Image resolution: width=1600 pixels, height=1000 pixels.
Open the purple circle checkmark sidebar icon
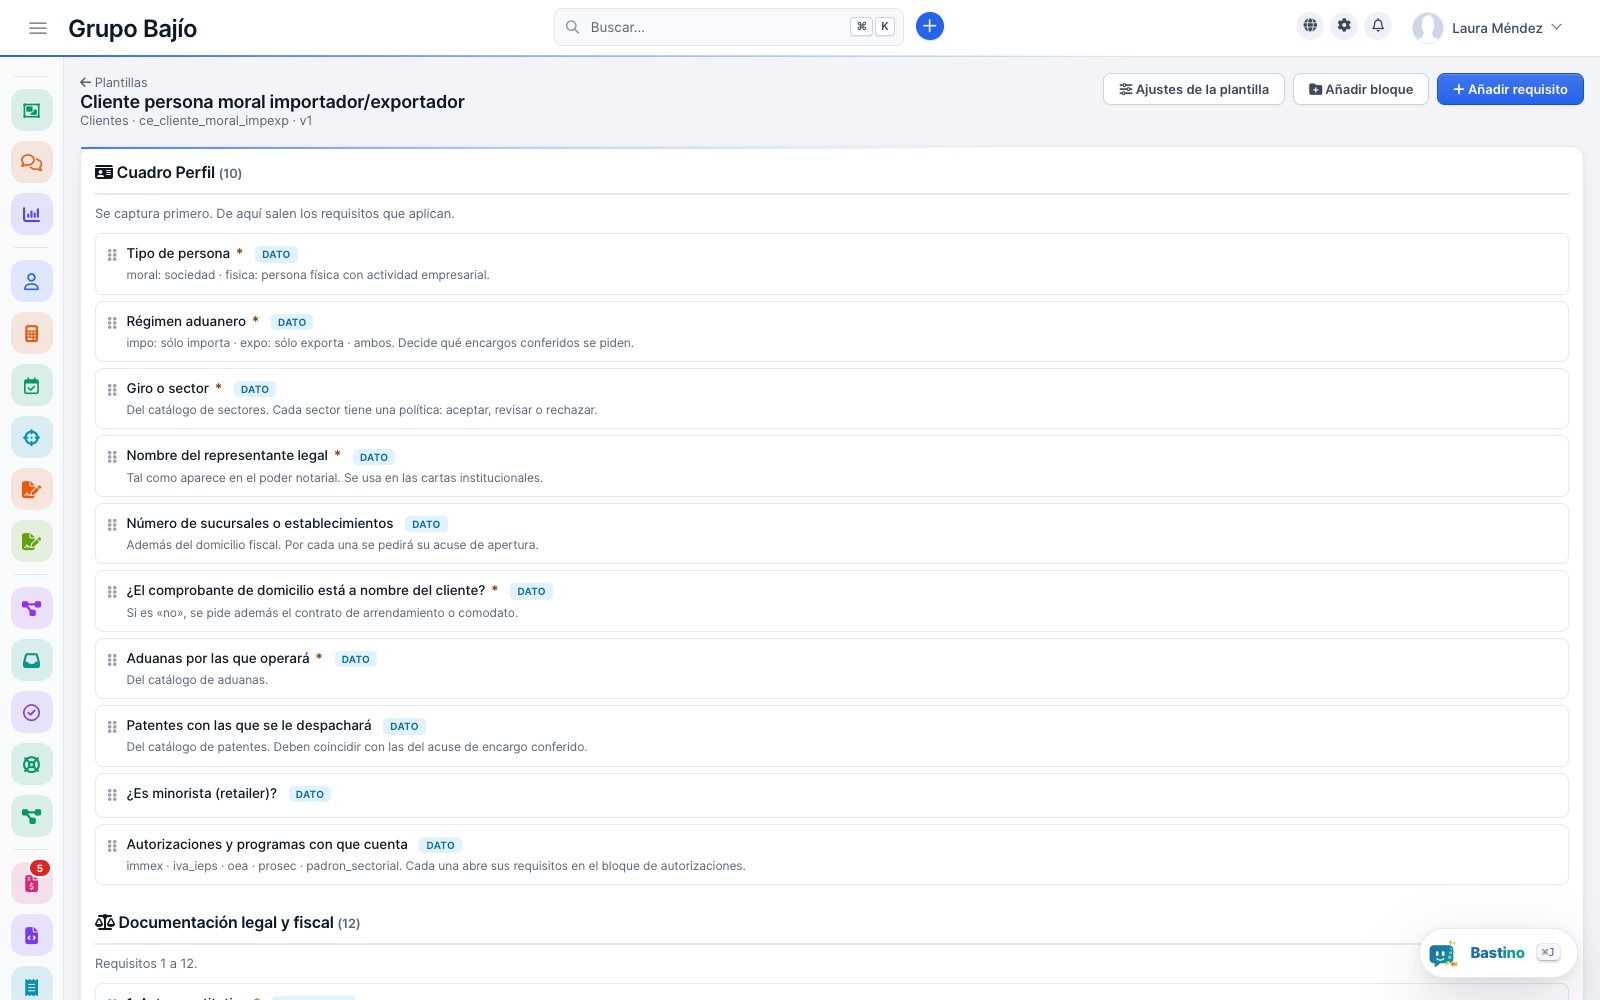pos(32,712)
